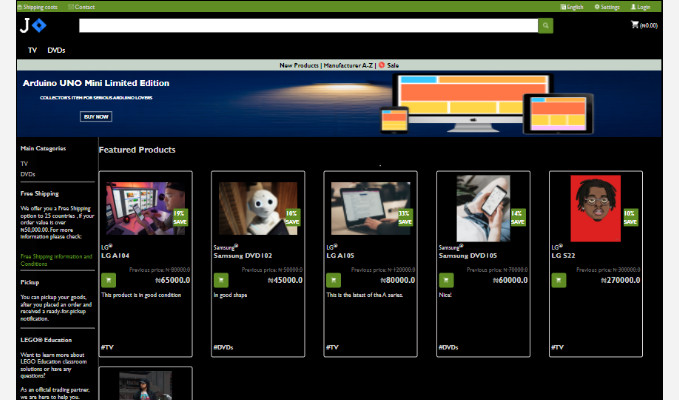Open the Contact link
Image resolution: width=679 pixels, height=400 pixels.
click(81, 7)
